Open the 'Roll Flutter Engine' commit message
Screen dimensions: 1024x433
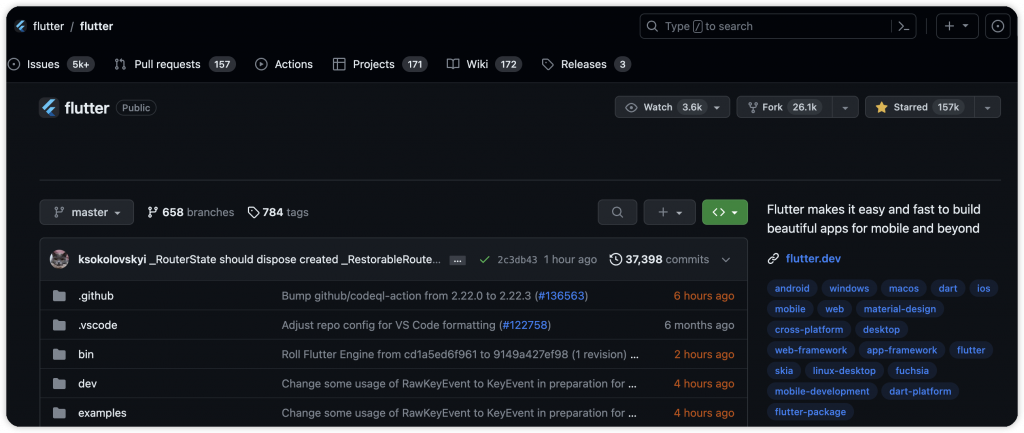460,355
